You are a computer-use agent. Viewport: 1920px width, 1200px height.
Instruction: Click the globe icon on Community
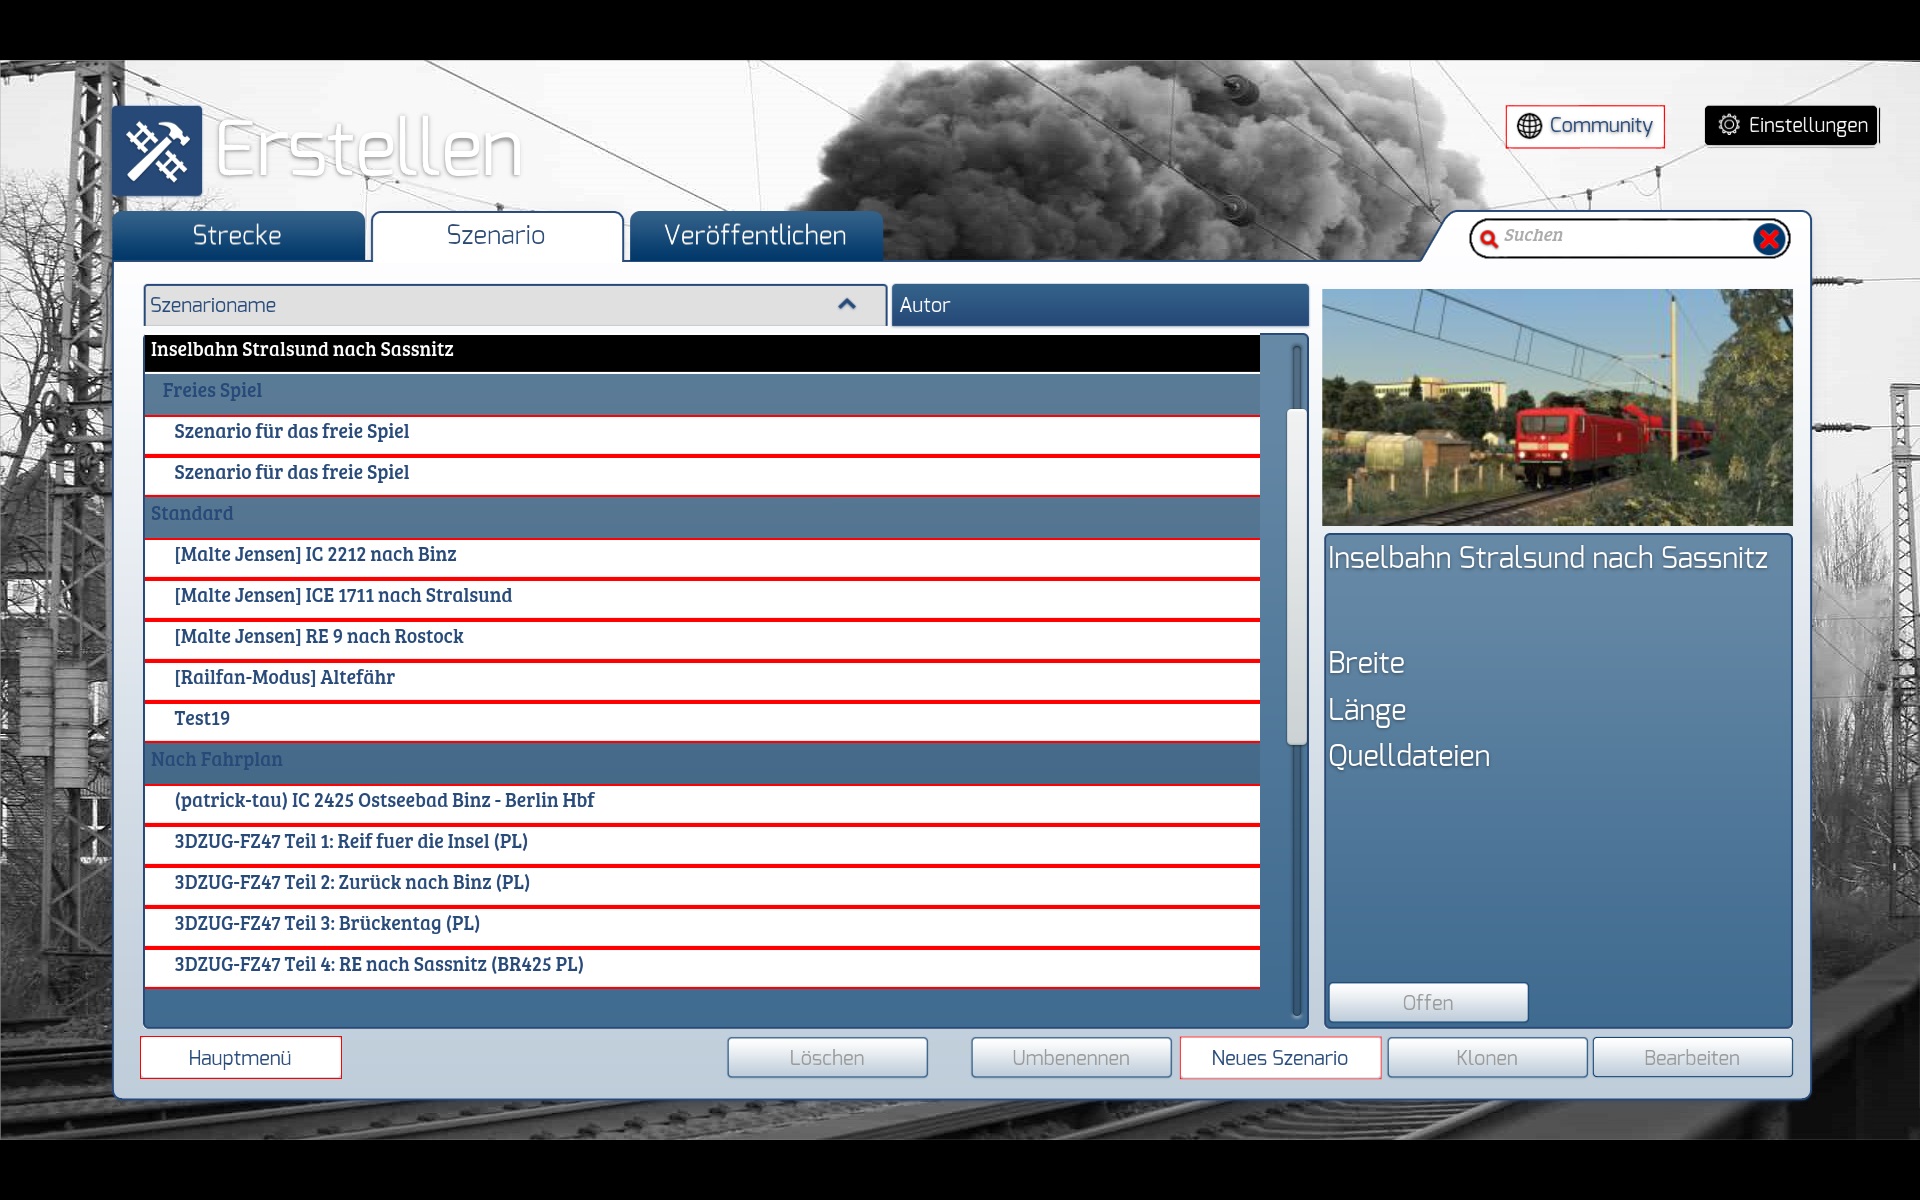tap(1529, 126)
